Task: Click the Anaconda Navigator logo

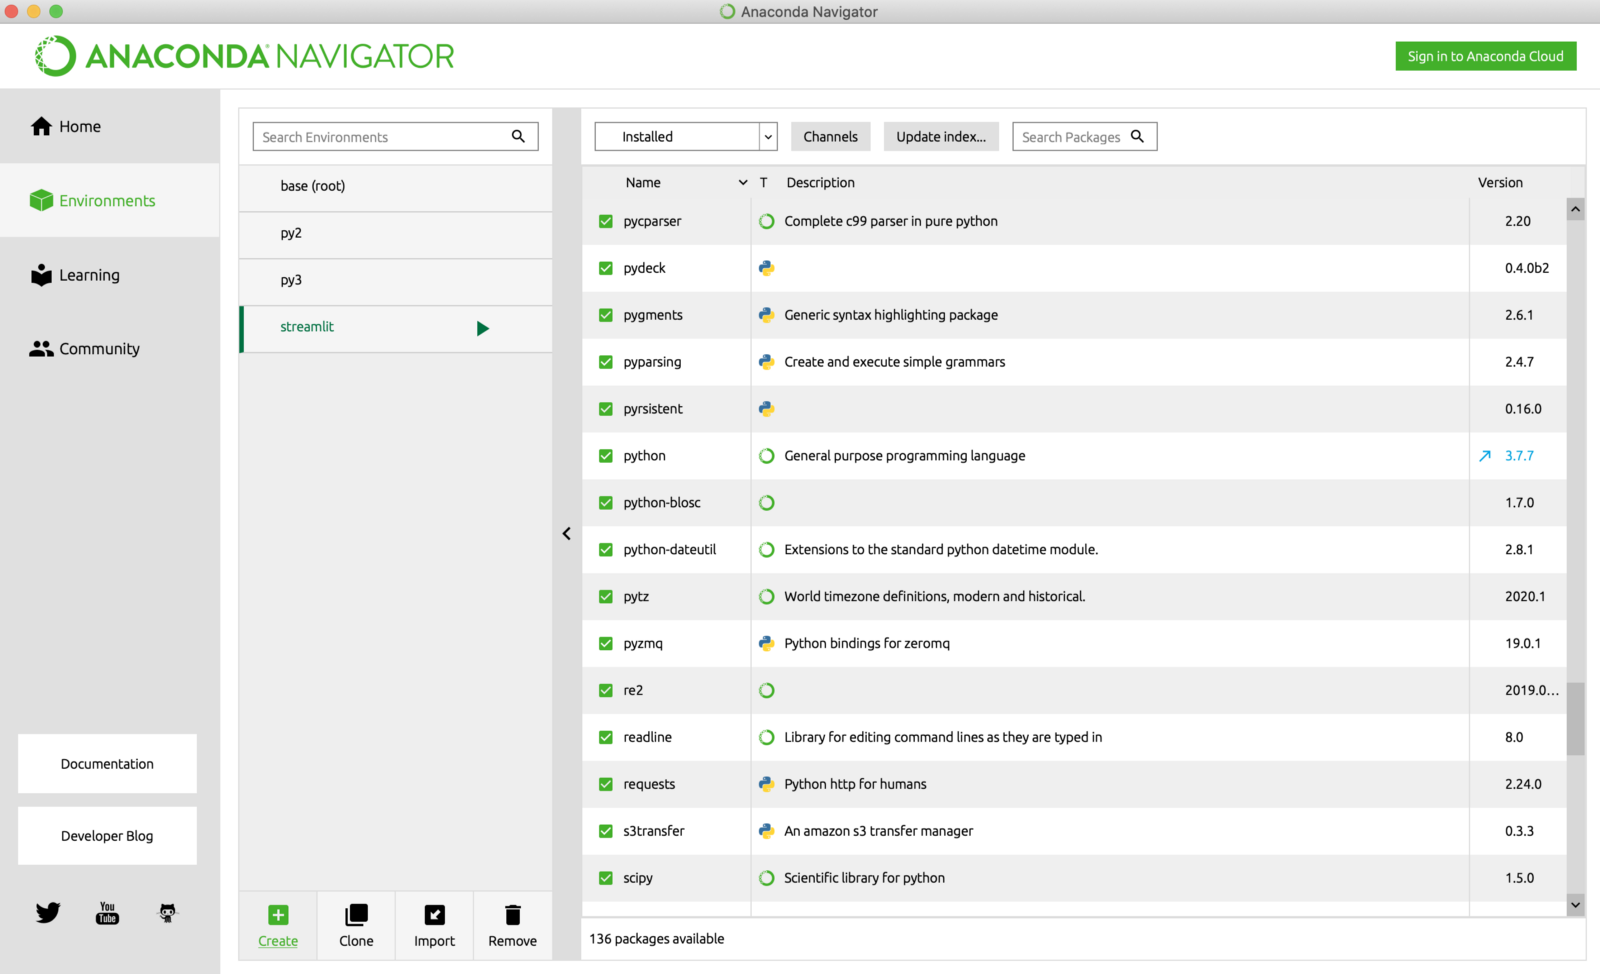Action: tap(245, 56)
